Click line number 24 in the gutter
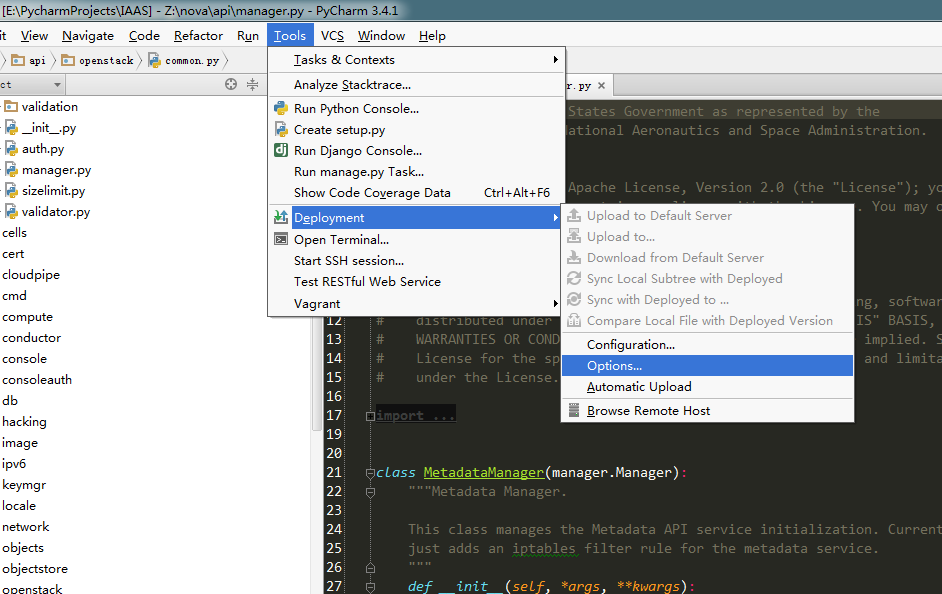Image resolution: width=942 pixels, height=594 pixels. point(333,529)
